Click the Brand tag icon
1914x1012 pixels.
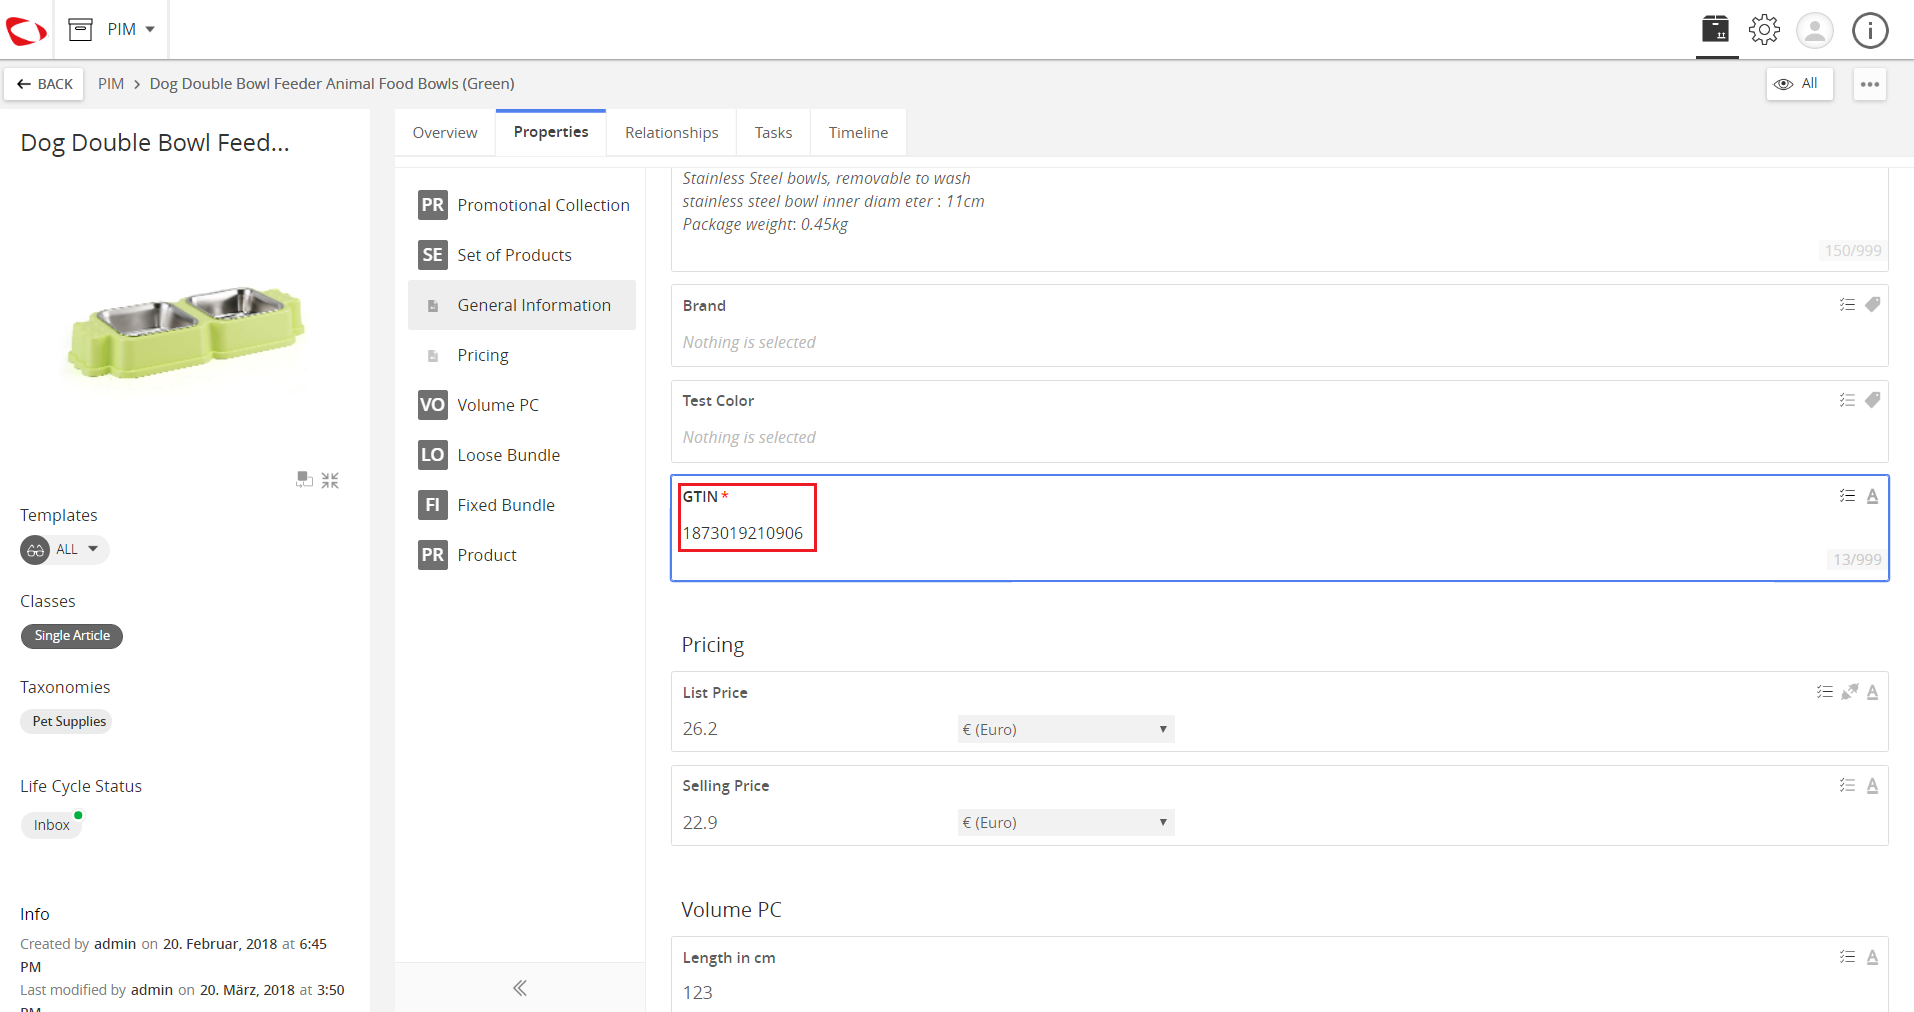click(x=1872, y=305)
